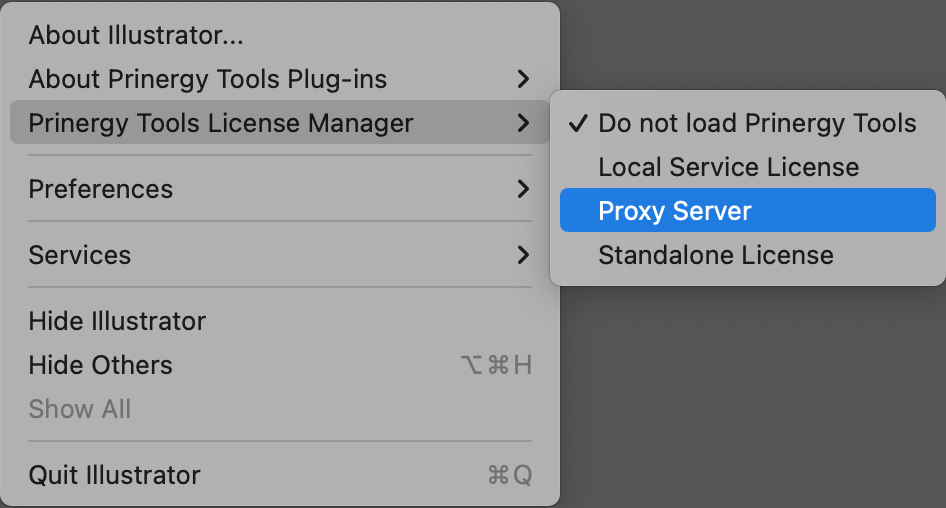This screenshot has height=508, width=946.
Task: Click checkmark beside Do not load Prinergy Tools
Action: click(577, 123)
